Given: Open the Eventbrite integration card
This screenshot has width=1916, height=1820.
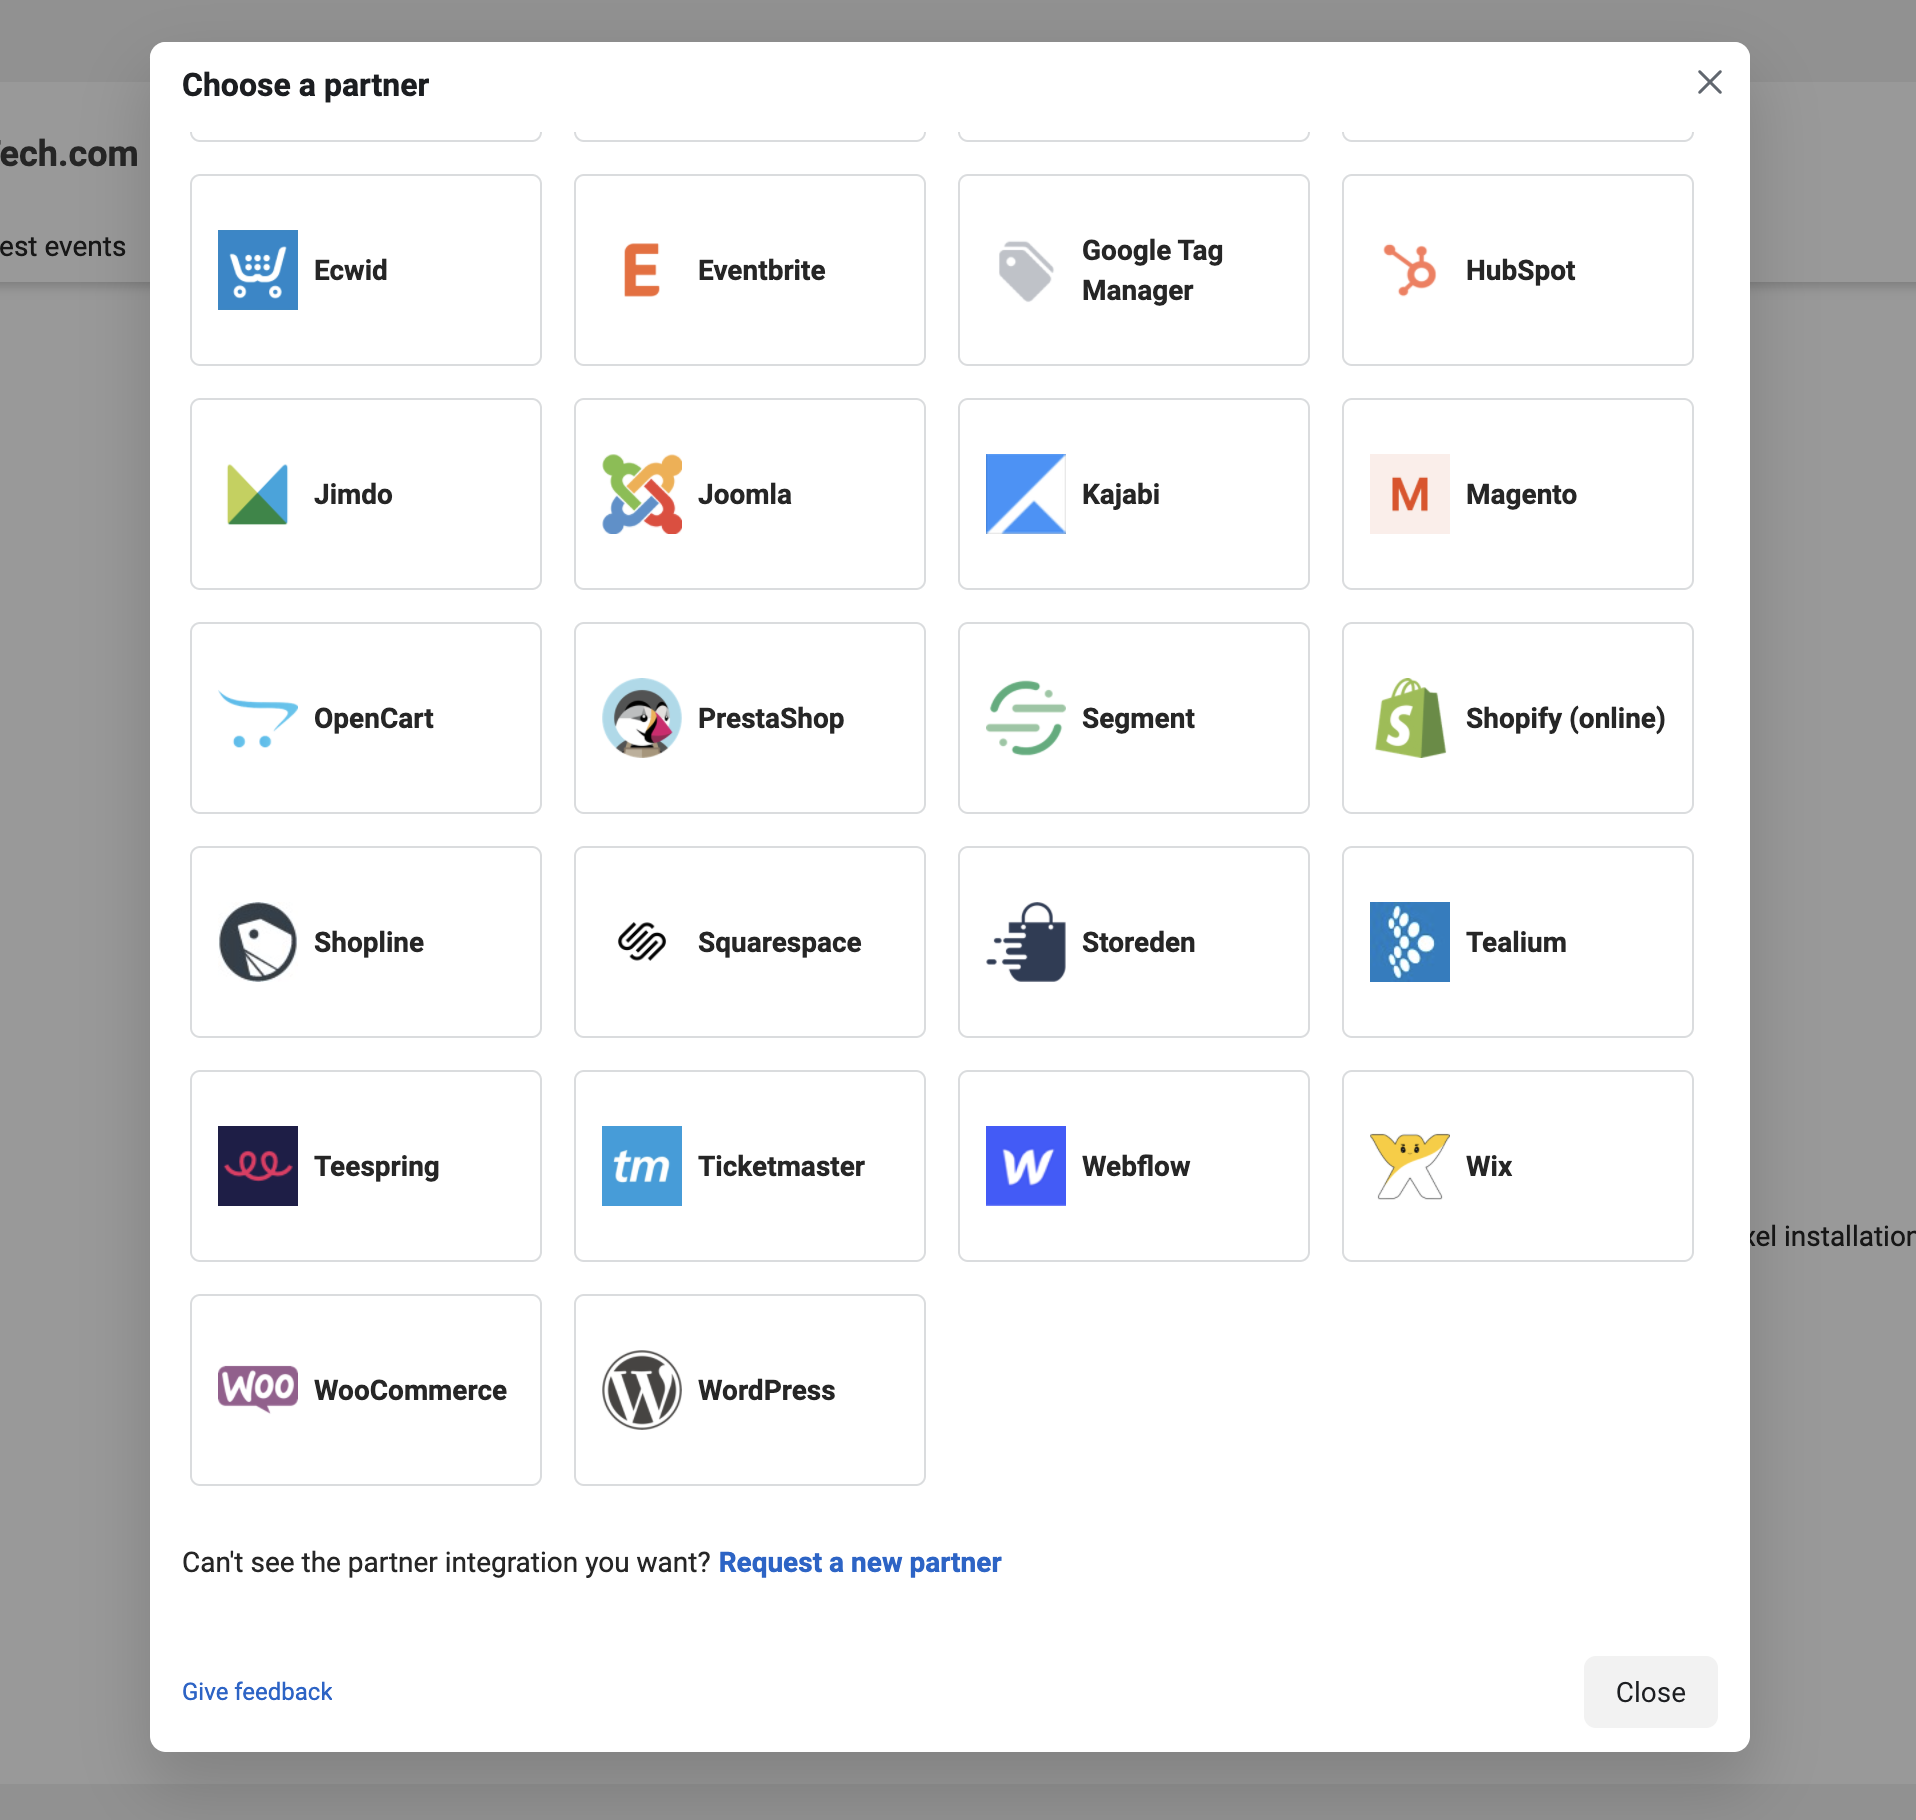Looking at the screenshot, I should point(750,270).
